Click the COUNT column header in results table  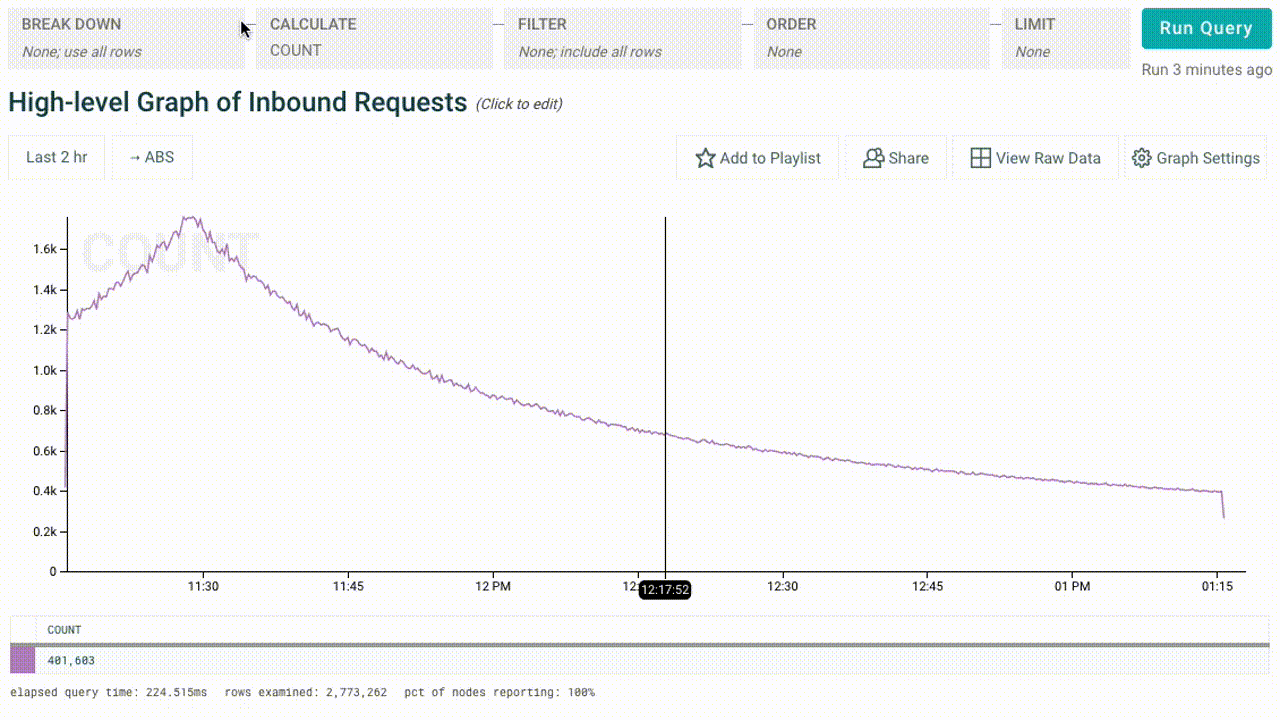click(64, 630)
